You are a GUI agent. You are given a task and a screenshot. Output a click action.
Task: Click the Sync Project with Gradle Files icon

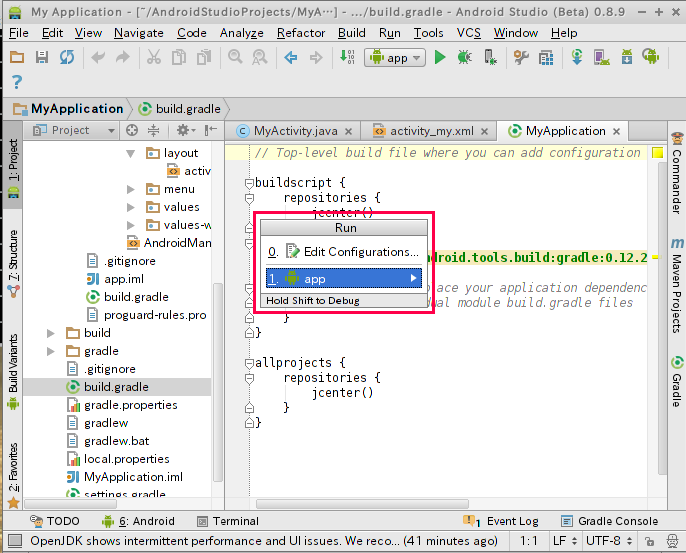pyautogui.click(x=577, y=57)
